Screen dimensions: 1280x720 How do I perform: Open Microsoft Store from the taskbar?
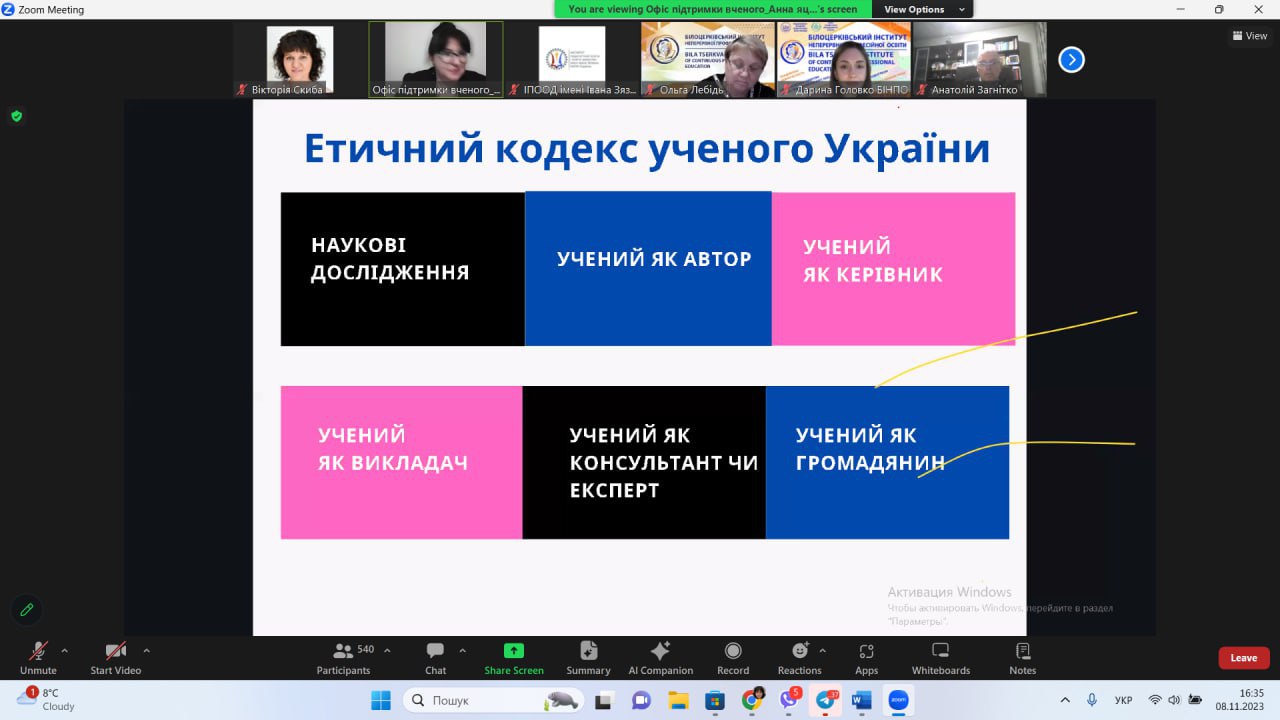[714, 700]
